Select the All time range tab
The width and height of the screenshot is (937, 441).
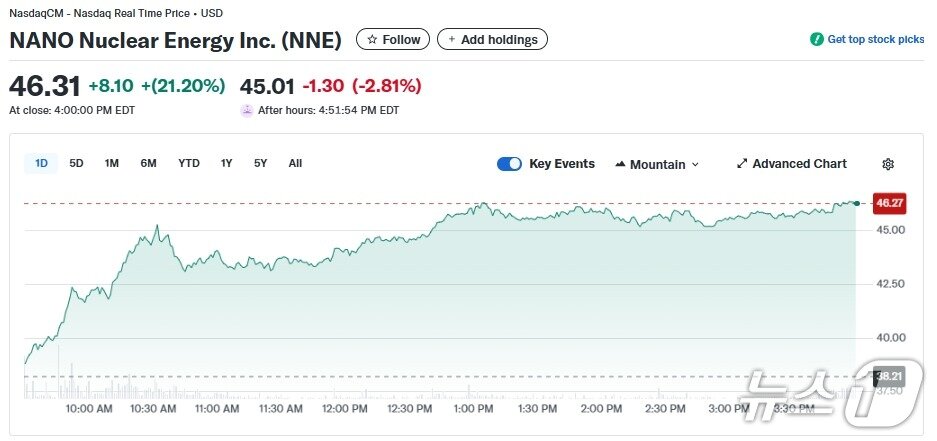coord(295,163)
